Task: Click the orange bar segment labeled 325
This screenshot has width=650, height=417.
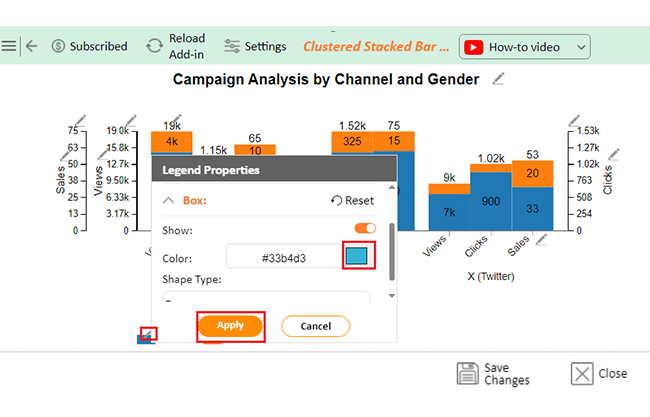Action: 352,142
